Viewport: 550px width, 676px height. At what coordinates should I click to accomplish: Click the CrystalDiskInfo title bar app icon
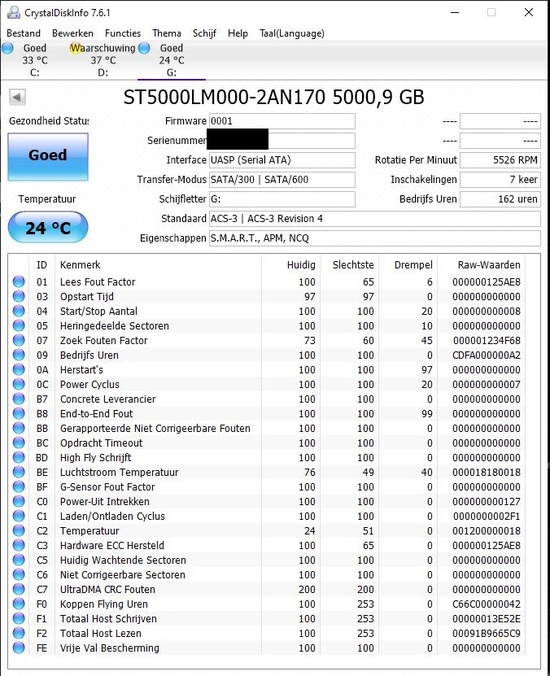[x=13, y=13]
